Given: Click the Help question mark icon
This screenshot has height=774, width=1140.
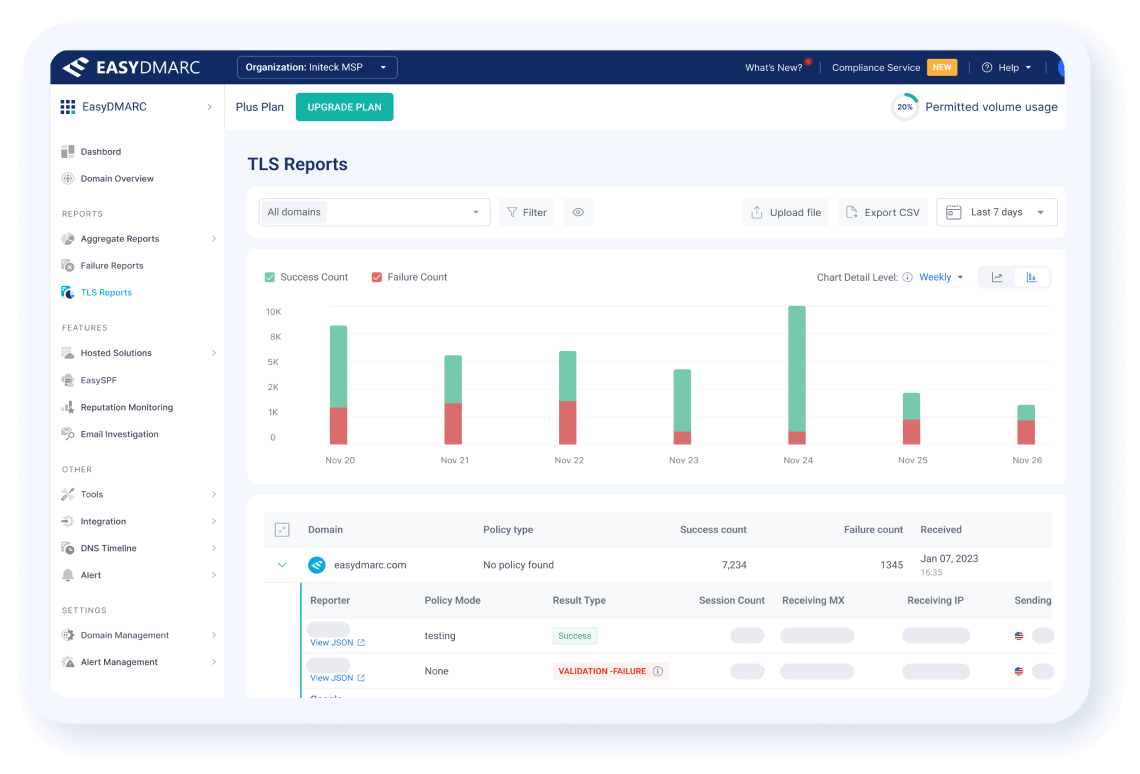Looking at the screenshot, I should click(x=987, y=68).
